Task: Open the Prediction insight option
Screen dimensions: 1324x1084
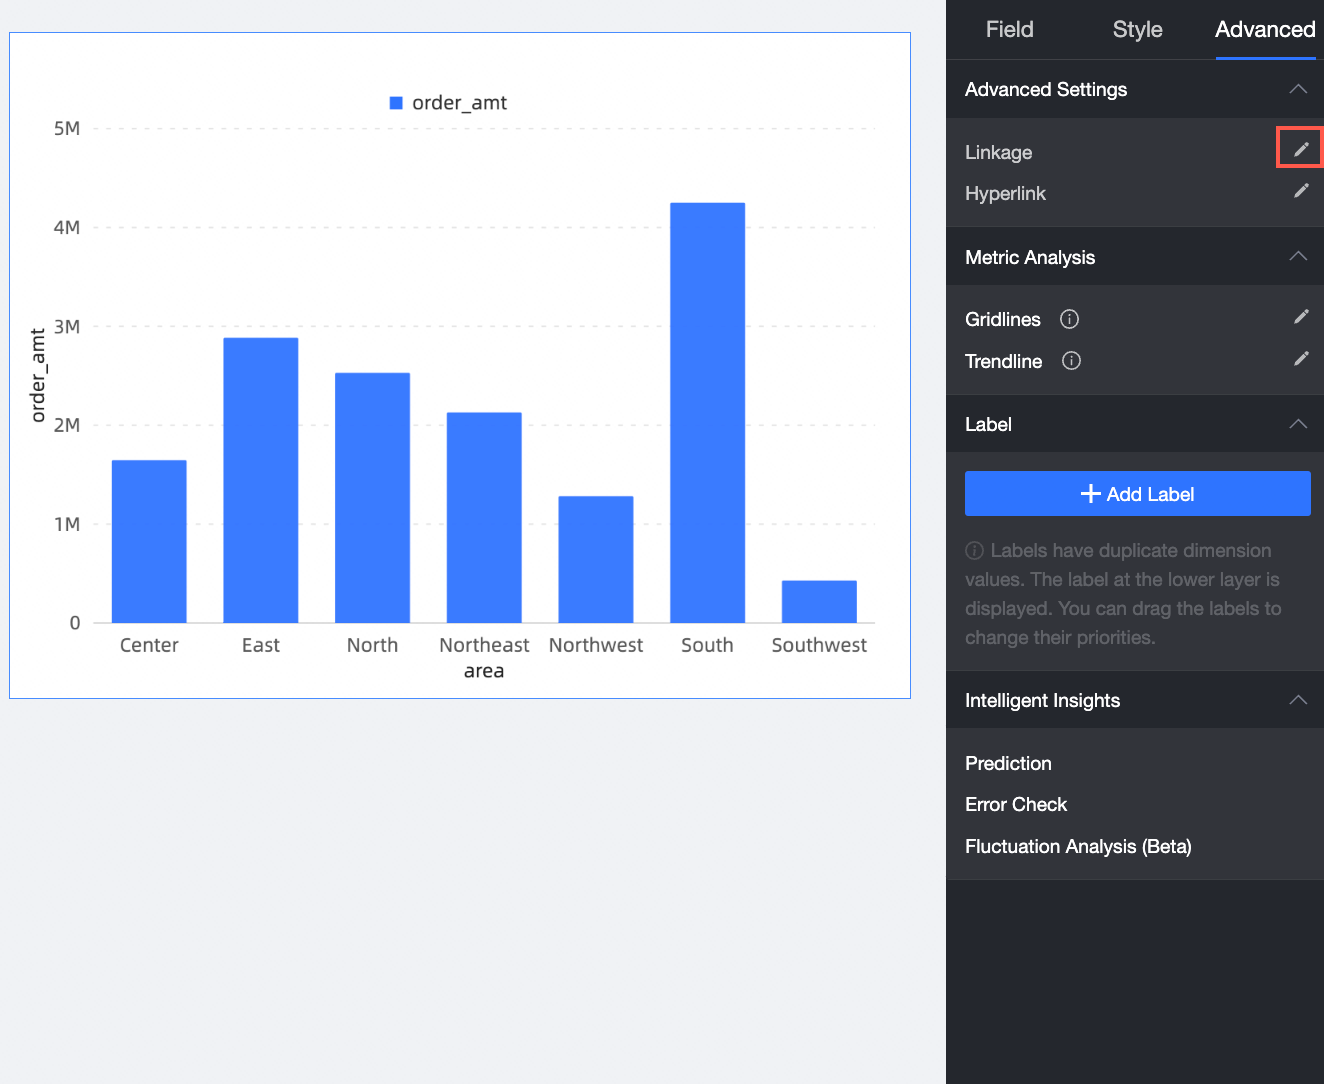Action: (x=1008, y=763)
